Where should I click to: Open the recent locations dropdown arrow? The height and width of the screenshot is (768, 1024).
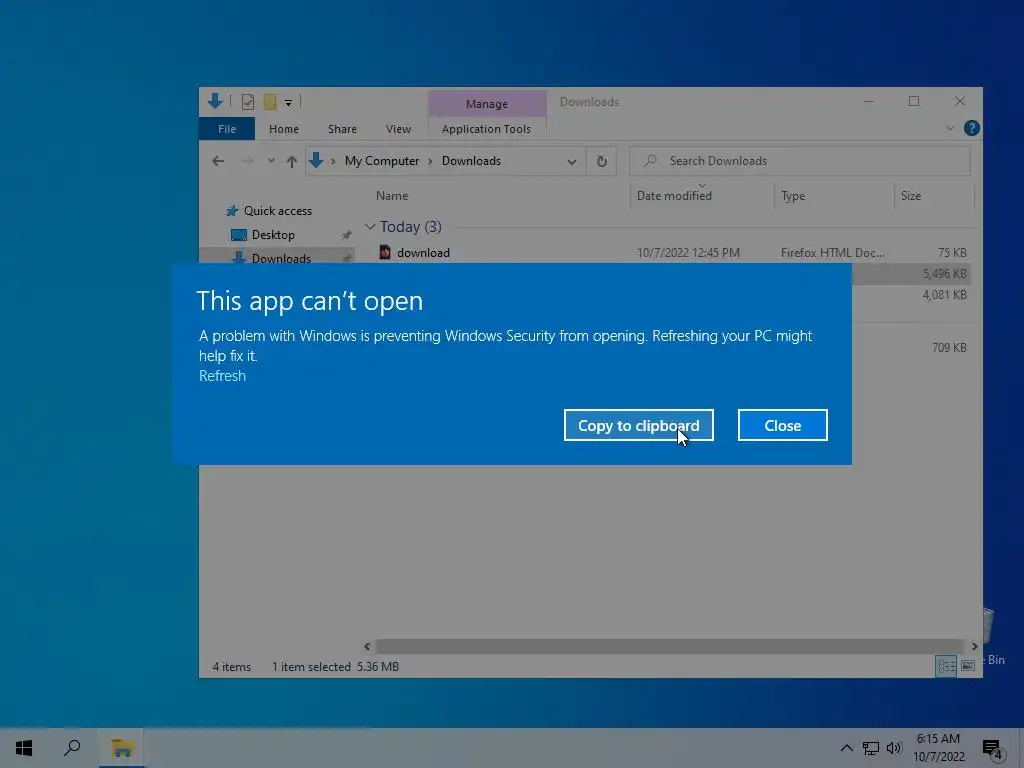point(271,161)
